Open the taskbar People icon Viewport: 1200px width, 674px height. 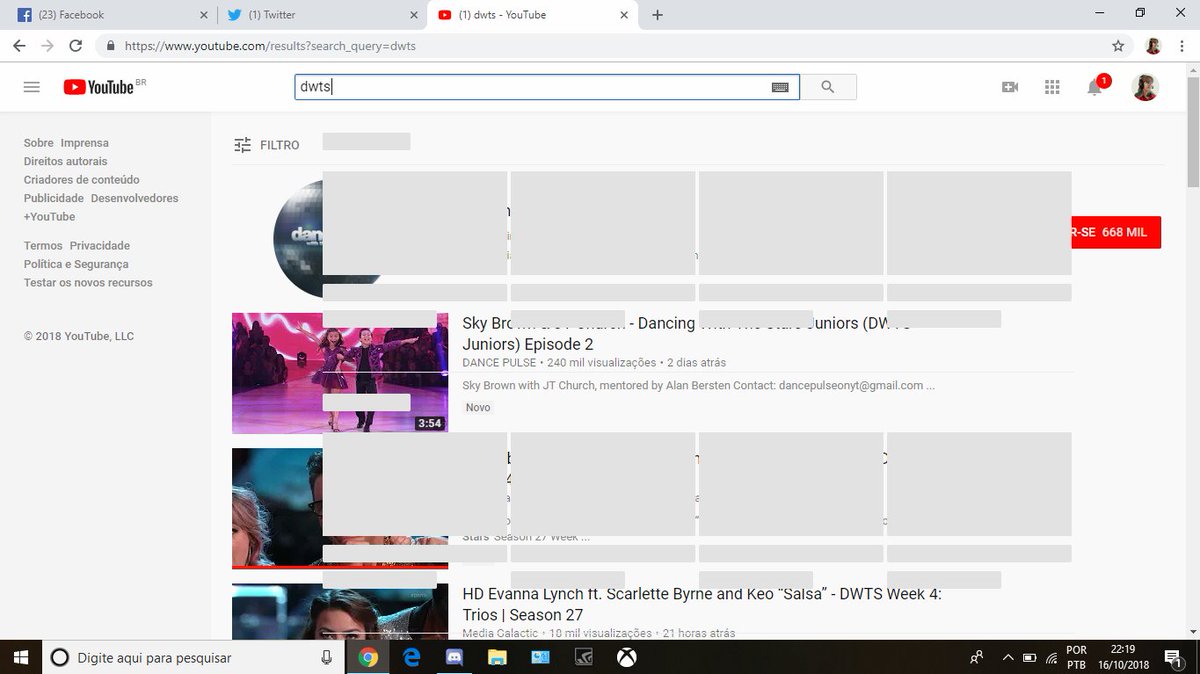coord(976,657)
